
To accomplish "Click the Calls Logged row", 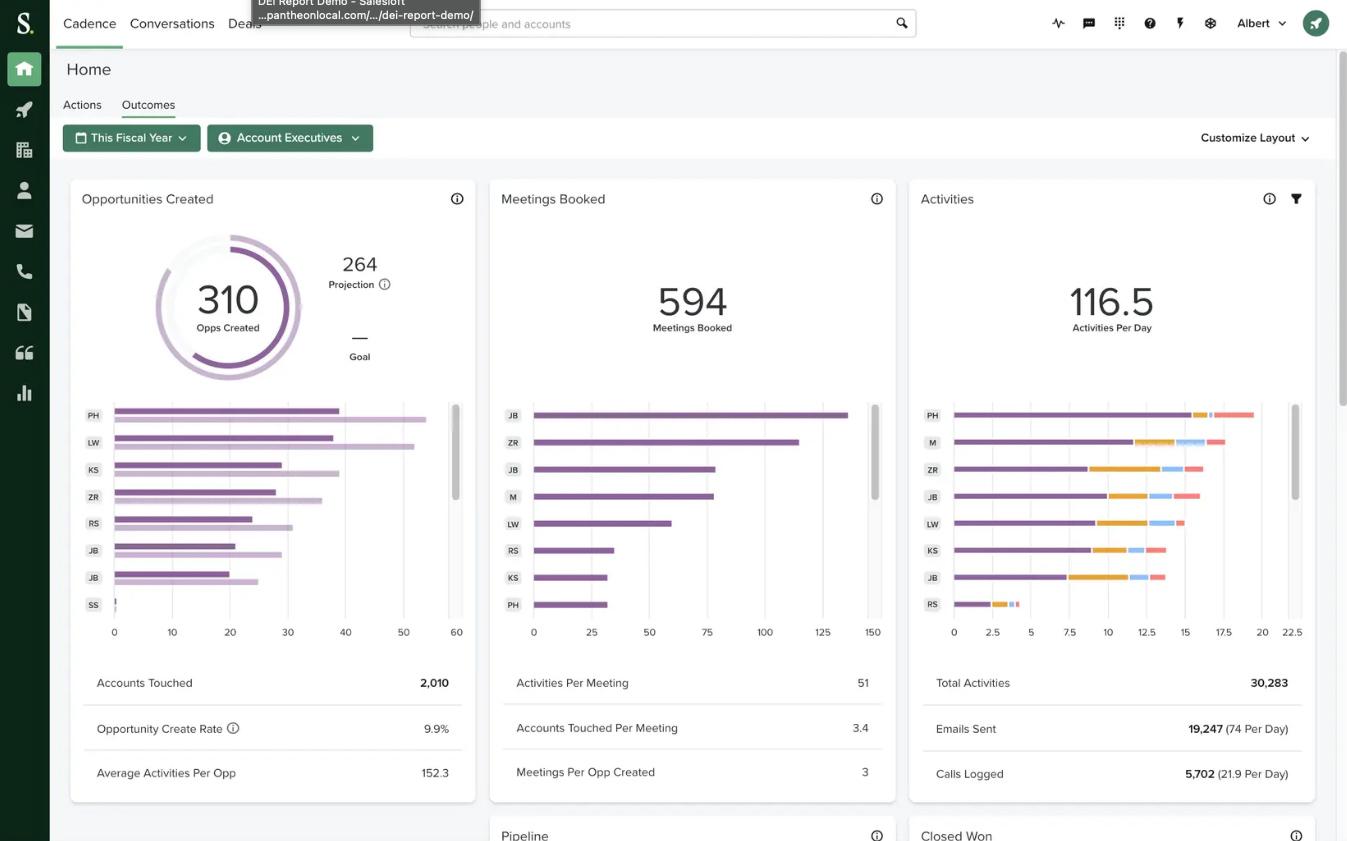I will coord(1112,774).
